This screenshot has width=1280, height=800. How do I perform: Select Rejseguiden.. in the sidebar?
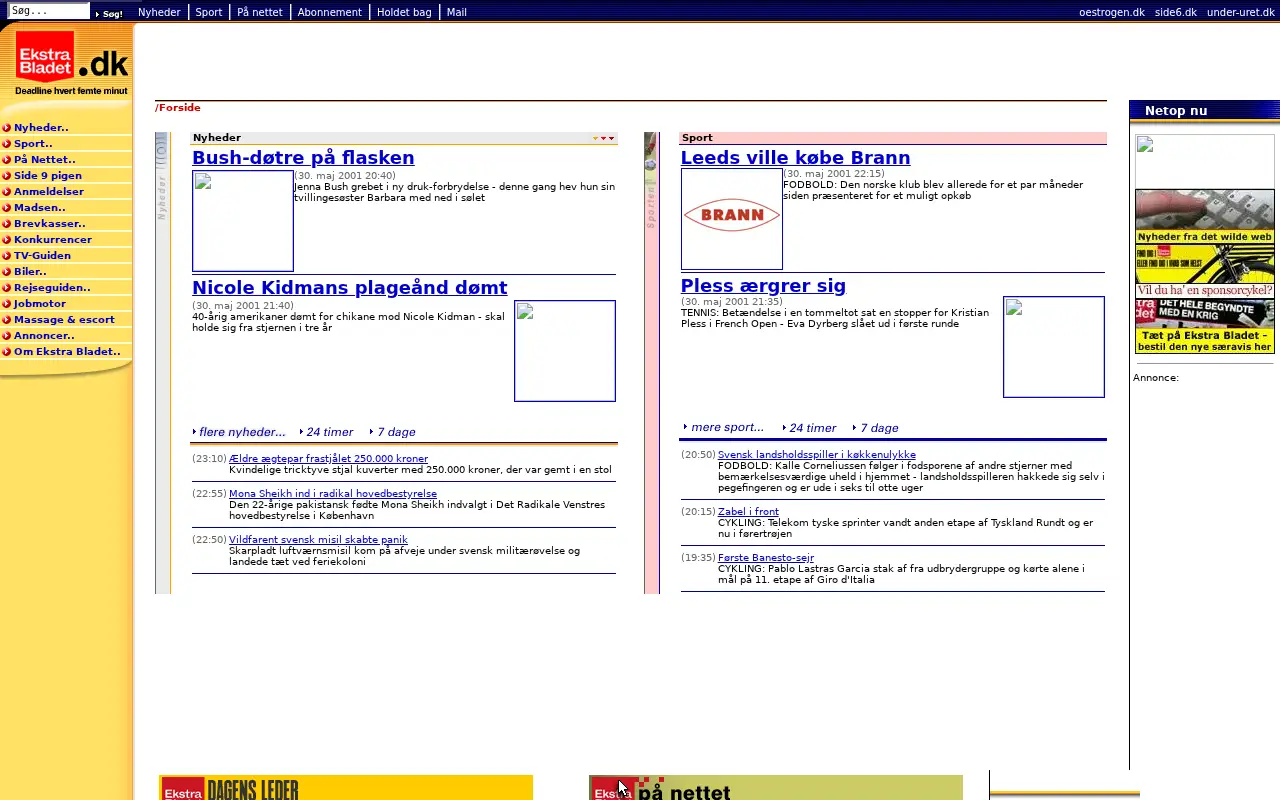[x=52, y=287]
